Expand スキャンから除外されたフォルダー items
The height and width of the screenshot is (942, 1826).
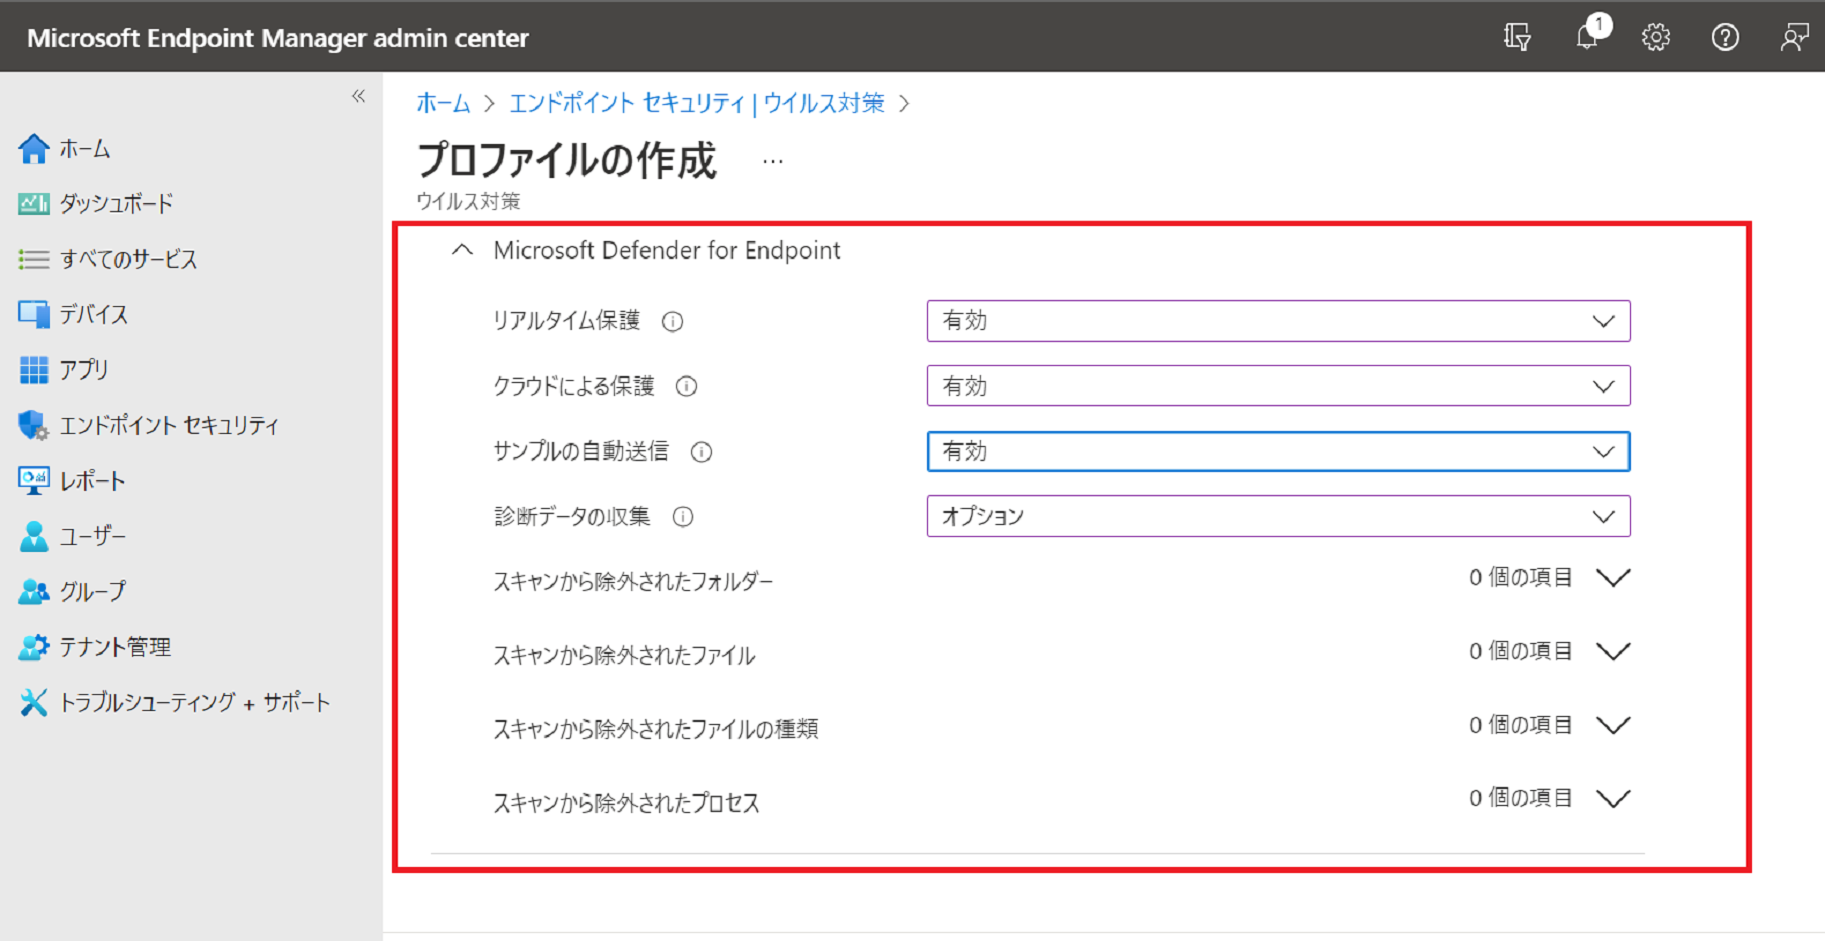tap(1613, 578)
